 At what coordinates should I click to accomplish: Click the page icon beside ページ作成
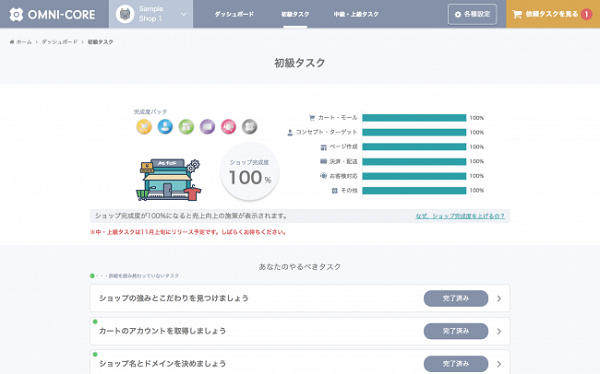coord(323,147)
